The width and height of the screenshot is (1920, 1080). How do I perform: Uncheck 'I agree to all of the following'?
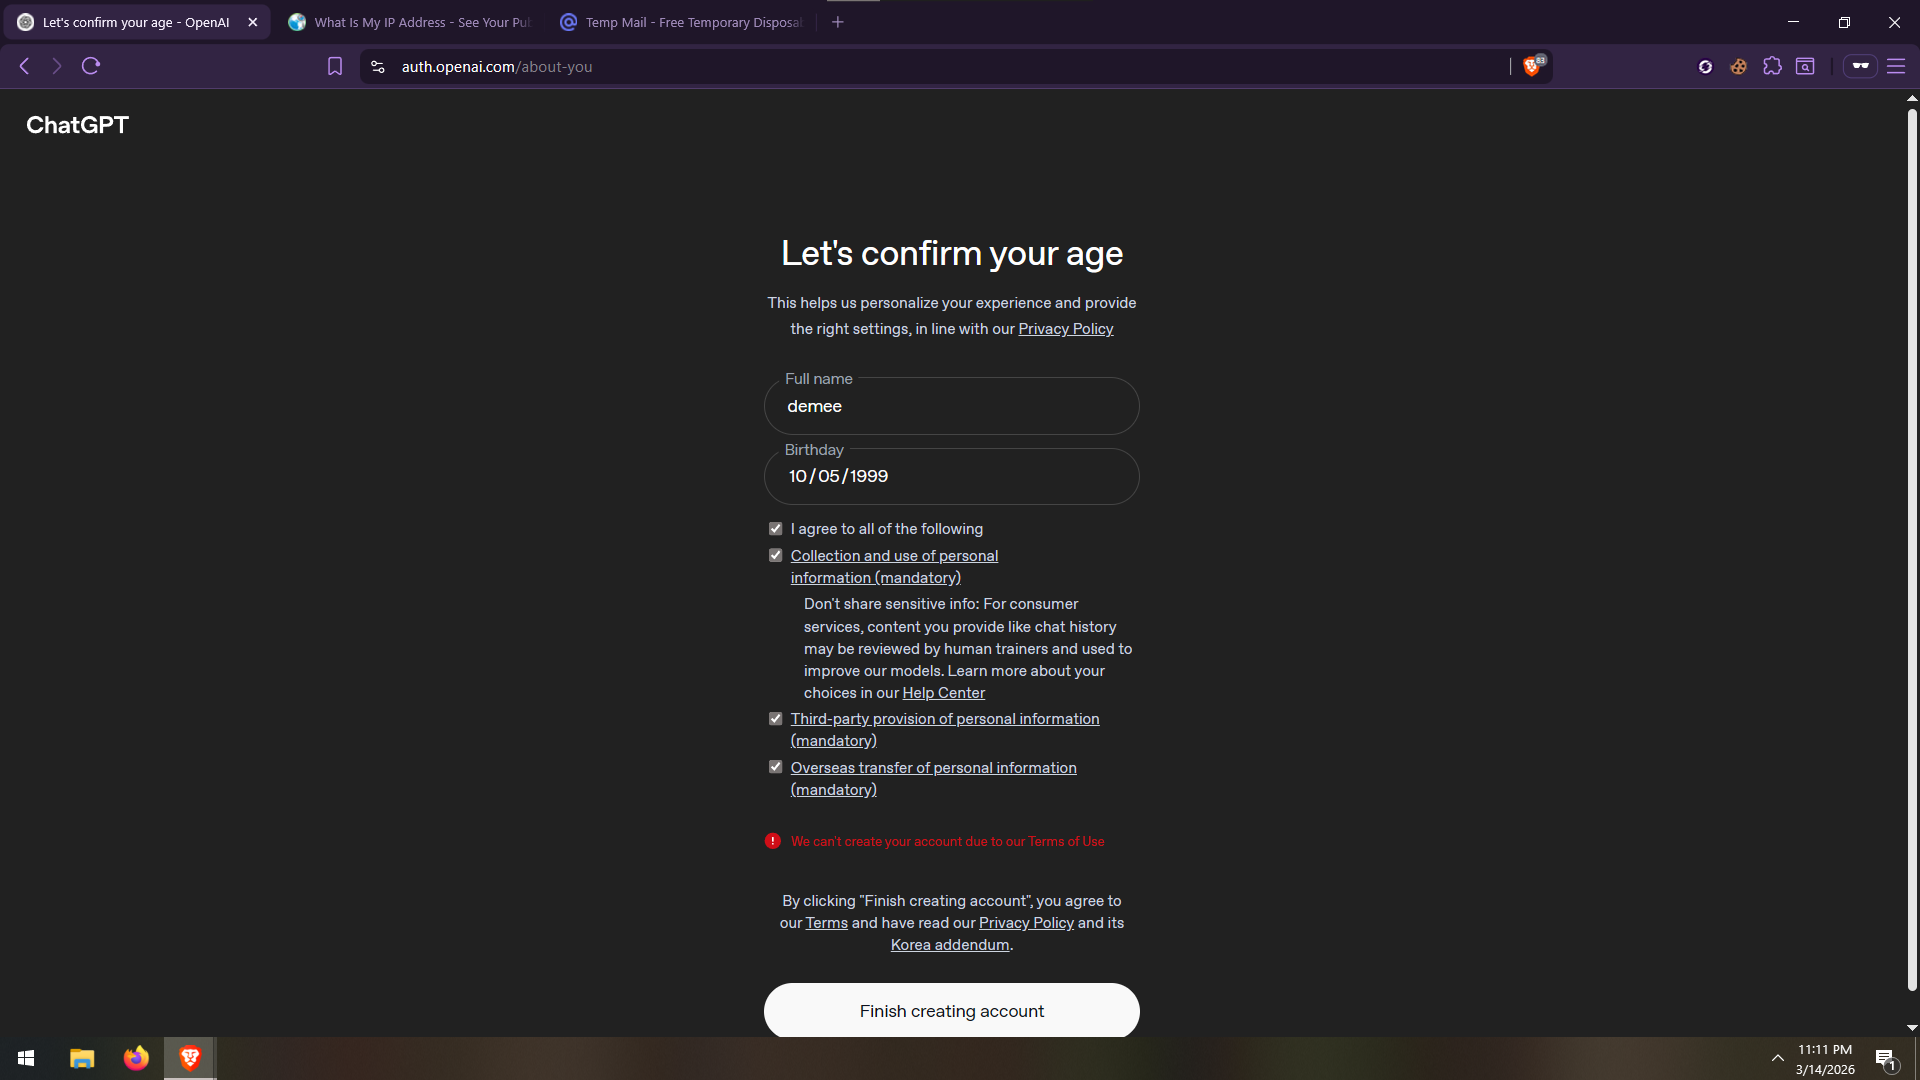coord(775,529)
